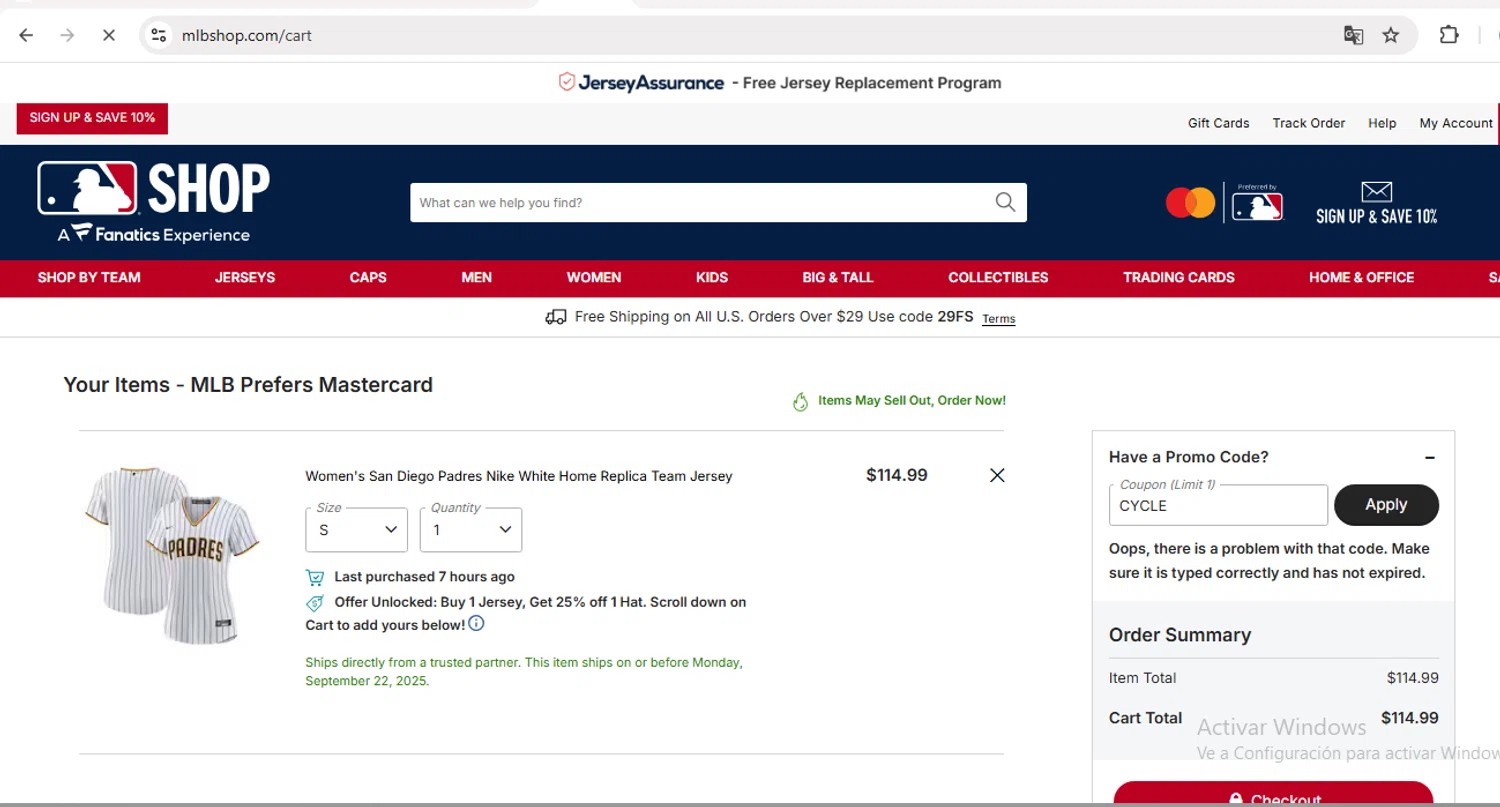The width and height of the screenshot is (1500, 807).
Task: Click the cart last-purchased icon
Action: pyautogui.click(x=315, y=577)
